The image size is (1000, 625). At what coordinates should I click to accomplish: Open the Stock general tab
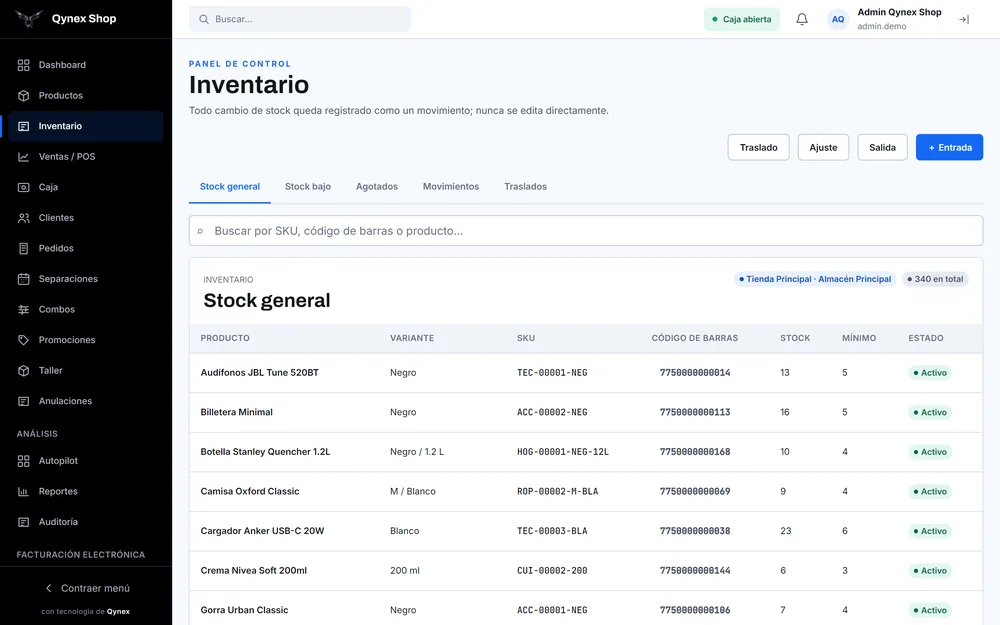coord(230,186)
